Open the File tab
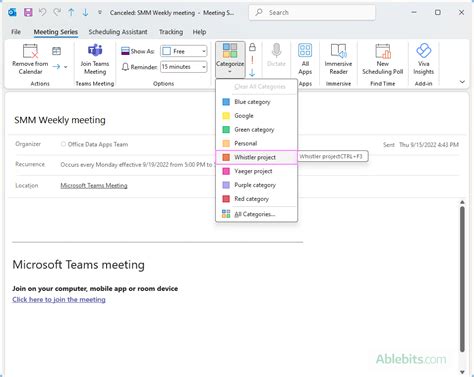Image resolution: width=474 pixels, height=377 pixels. (16, 32)
